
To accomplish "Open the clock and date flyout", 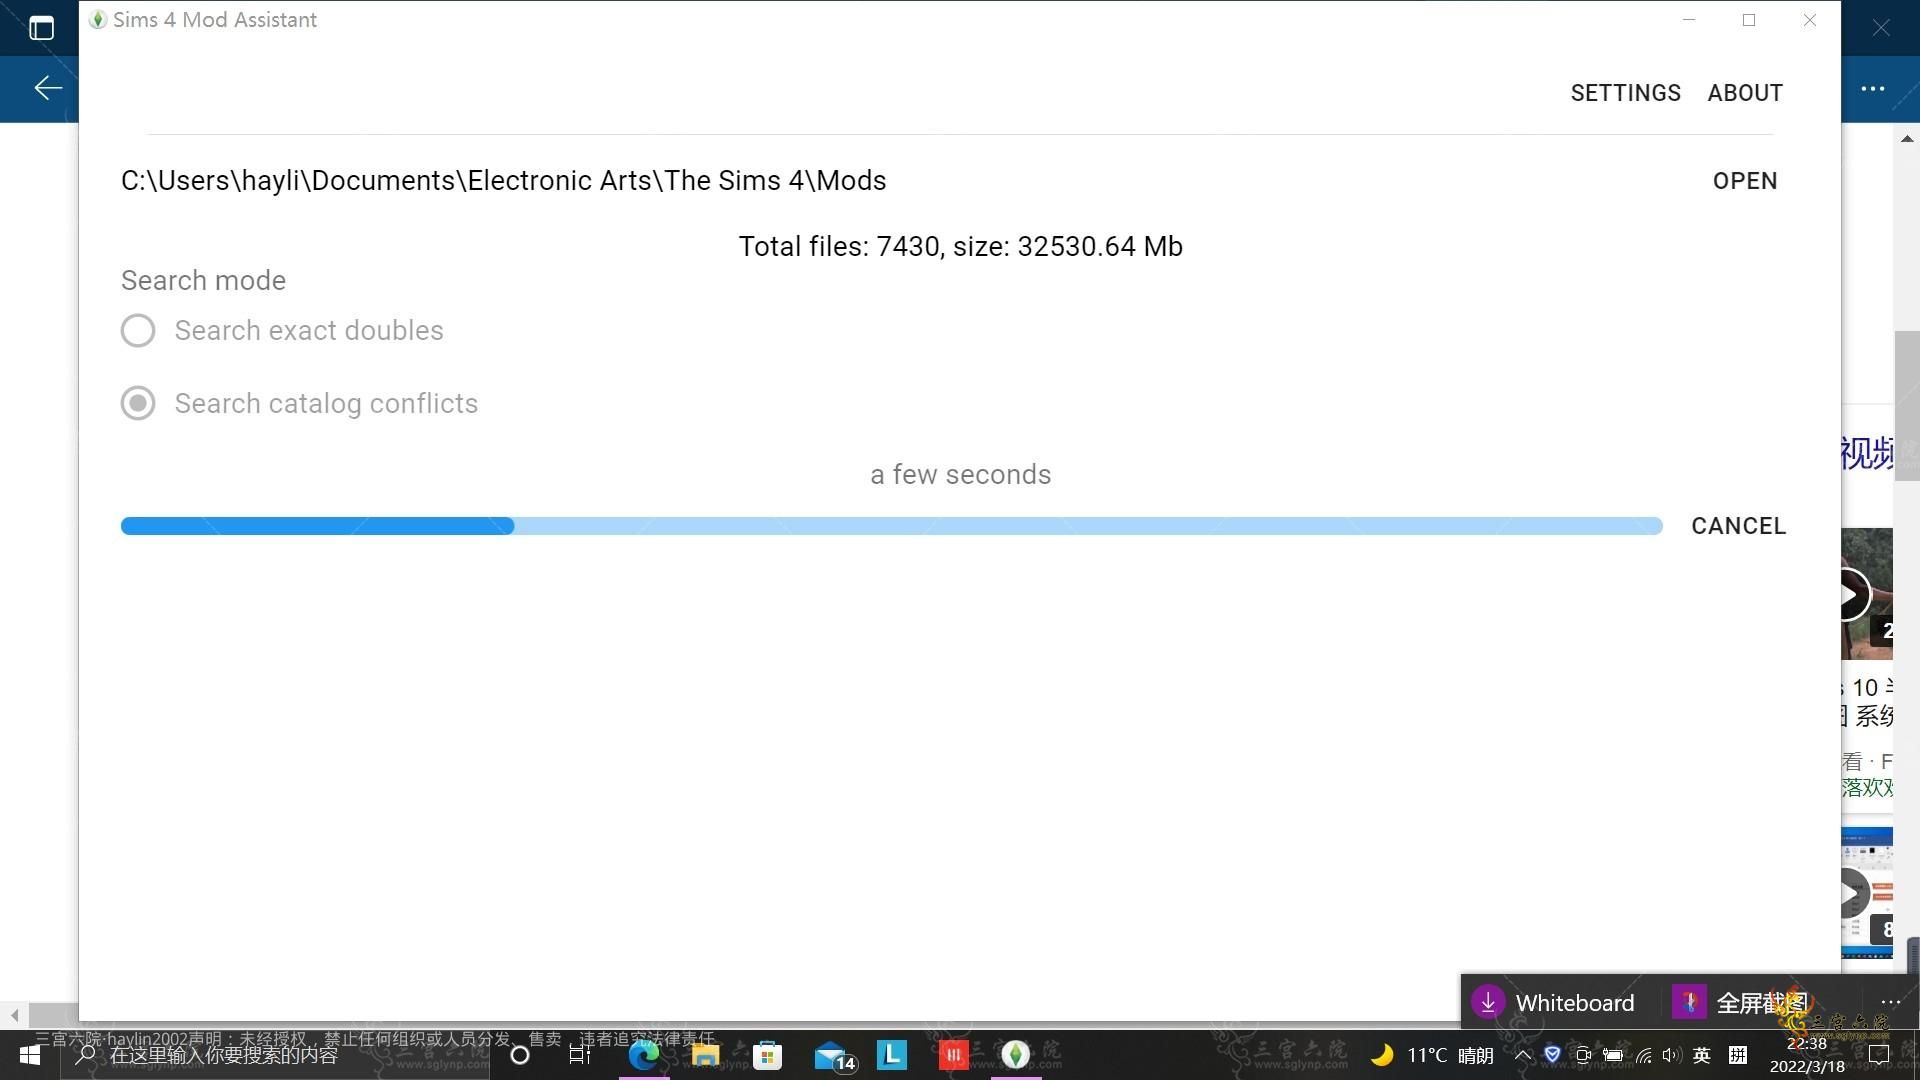I will (1807, 1055).
